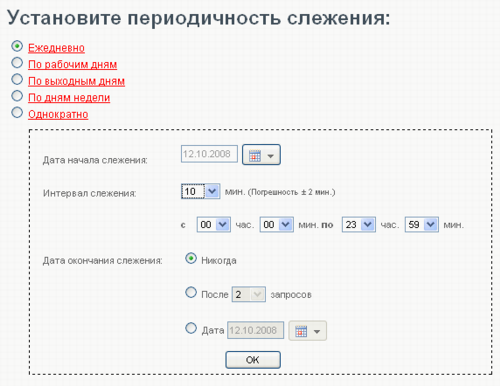Open the По рабочим дням link
Viewport: 500px width, 386px height.
[72, 64]
